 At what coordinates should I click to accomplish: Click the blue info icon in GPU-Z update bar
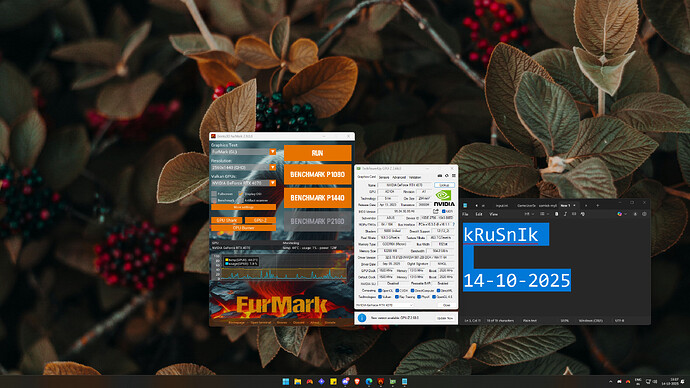[362, 318]
